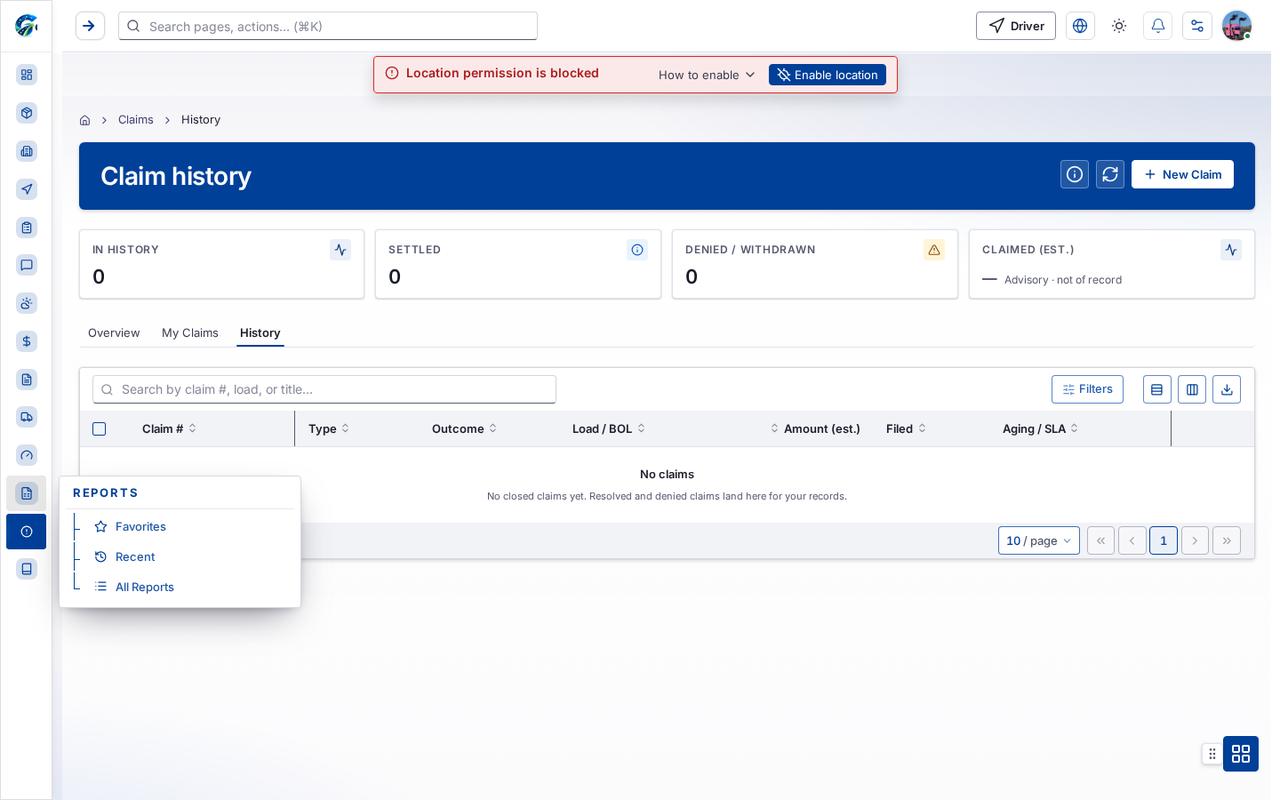Screen dimensions: 1280x800
Task: Open the 10 / page size dropdown
Action: click(x=1039, y=541)
